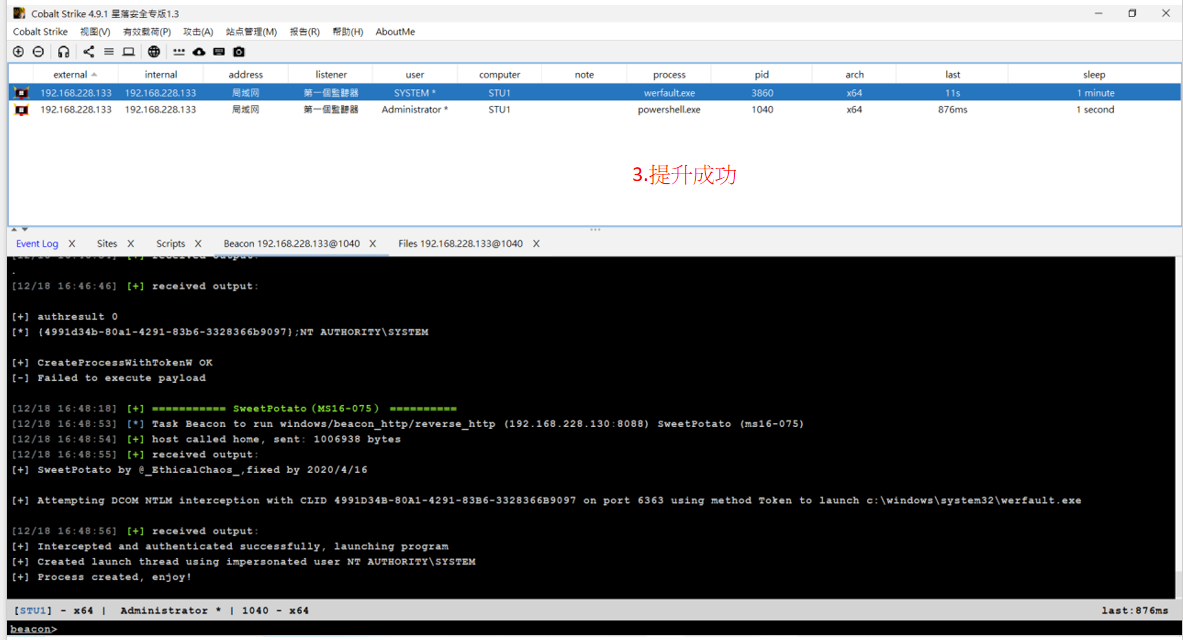Image resolution: width=1183 pixels, height=640 pixels.
Task: Close the Event Log tab
Action: (x=72, y=244)
